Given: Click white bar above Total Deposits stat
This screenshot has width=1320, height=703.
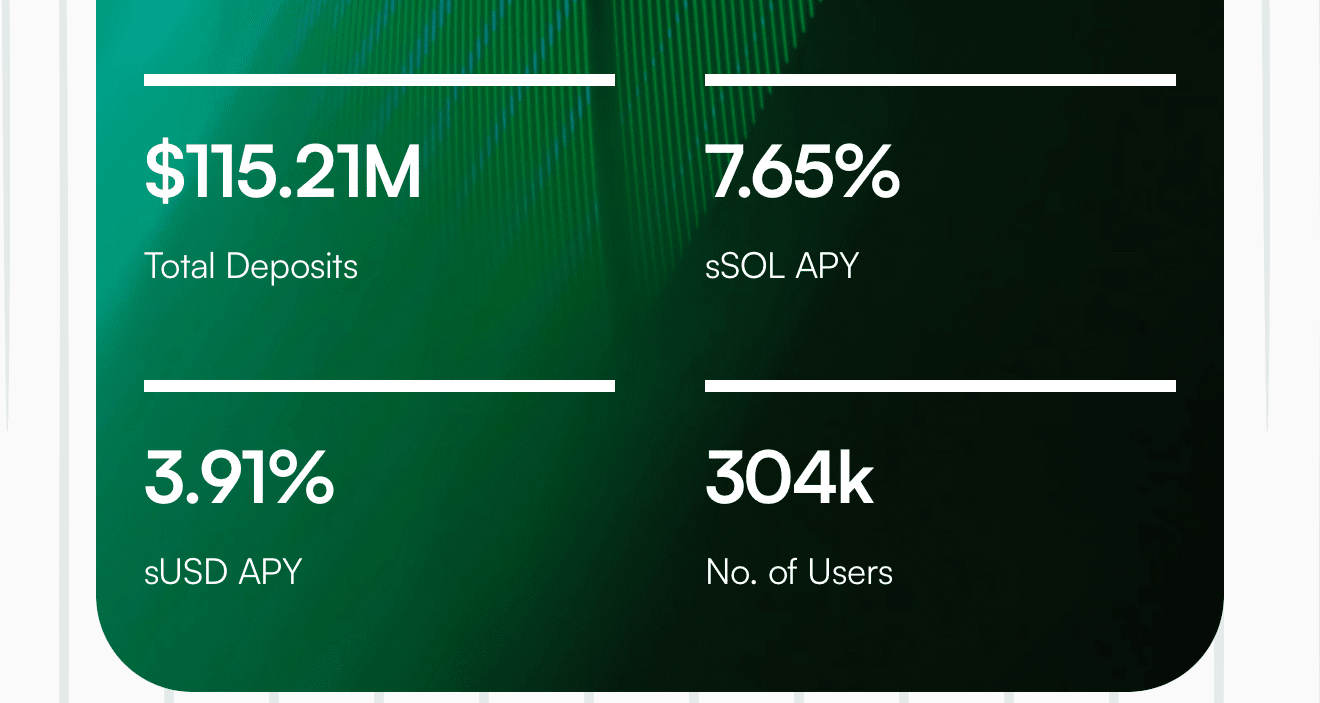Looking at the screenshot, I should 379,80.
